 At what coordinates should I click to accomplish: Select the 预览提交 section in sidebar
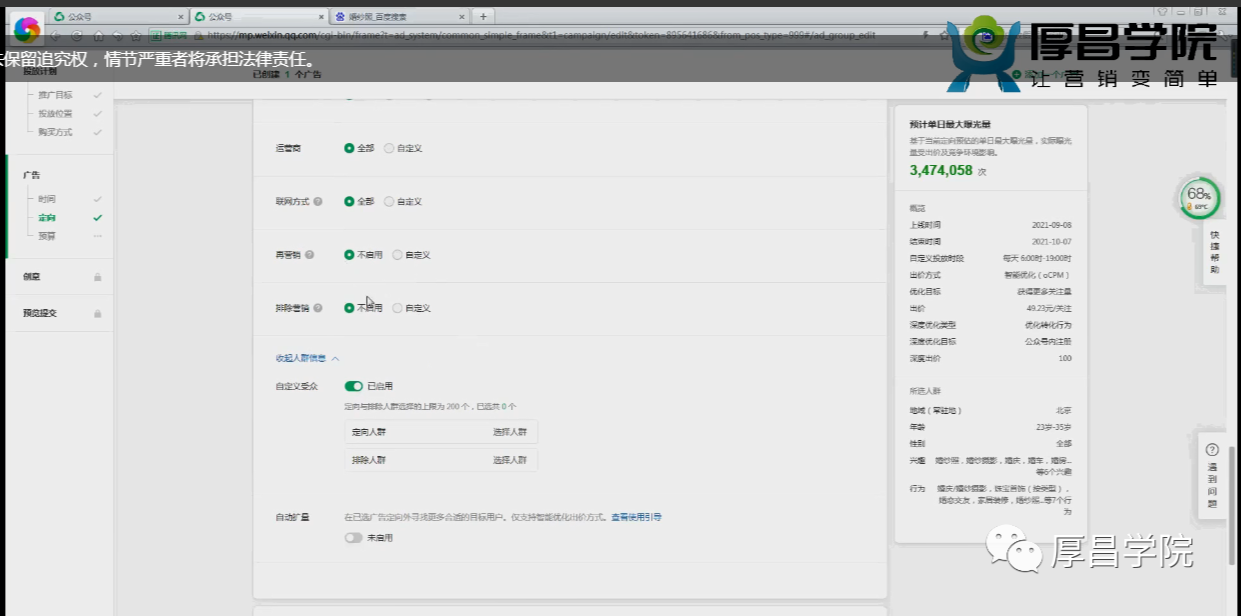[x=40, y=313]
